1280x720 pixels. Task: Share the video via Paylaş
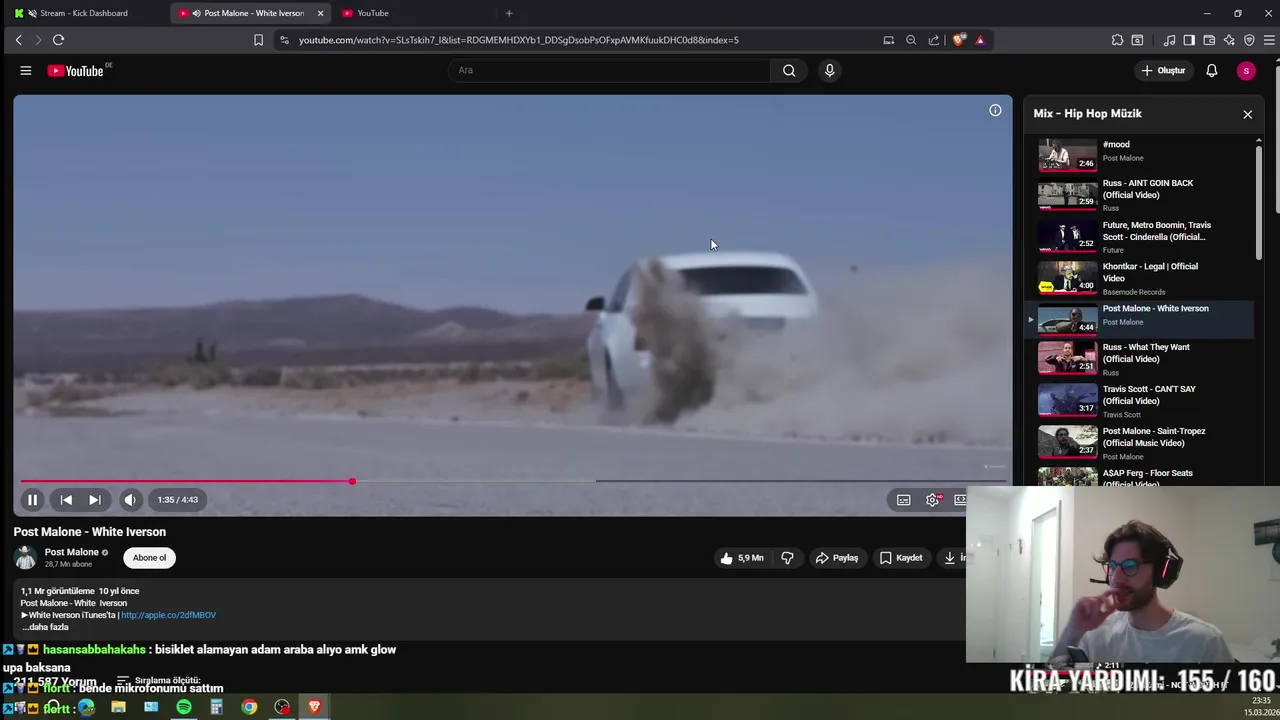pyautogui.click(x=837, y=558)
